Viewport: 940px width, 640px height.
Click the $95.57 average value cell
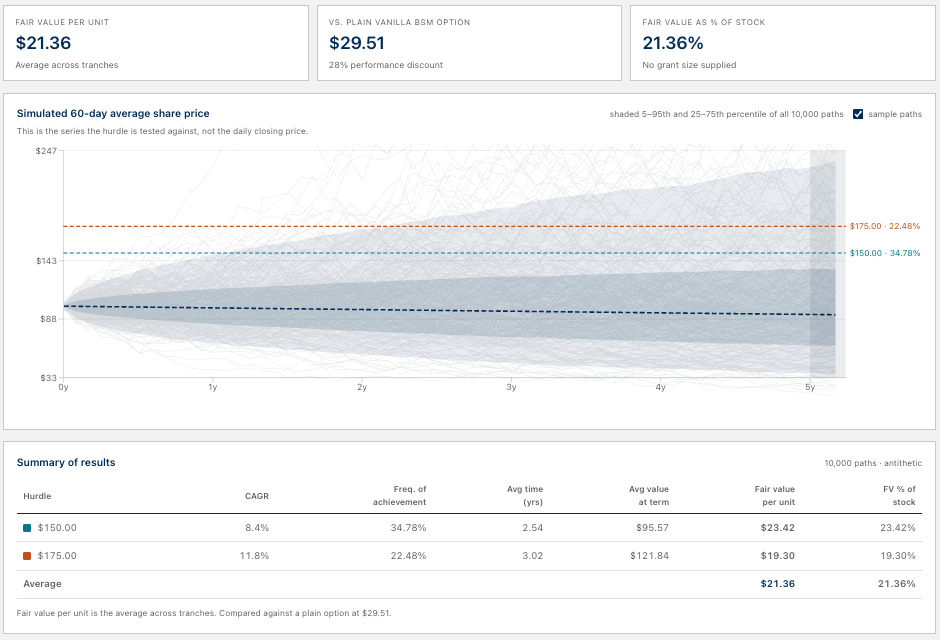point(652,528)
